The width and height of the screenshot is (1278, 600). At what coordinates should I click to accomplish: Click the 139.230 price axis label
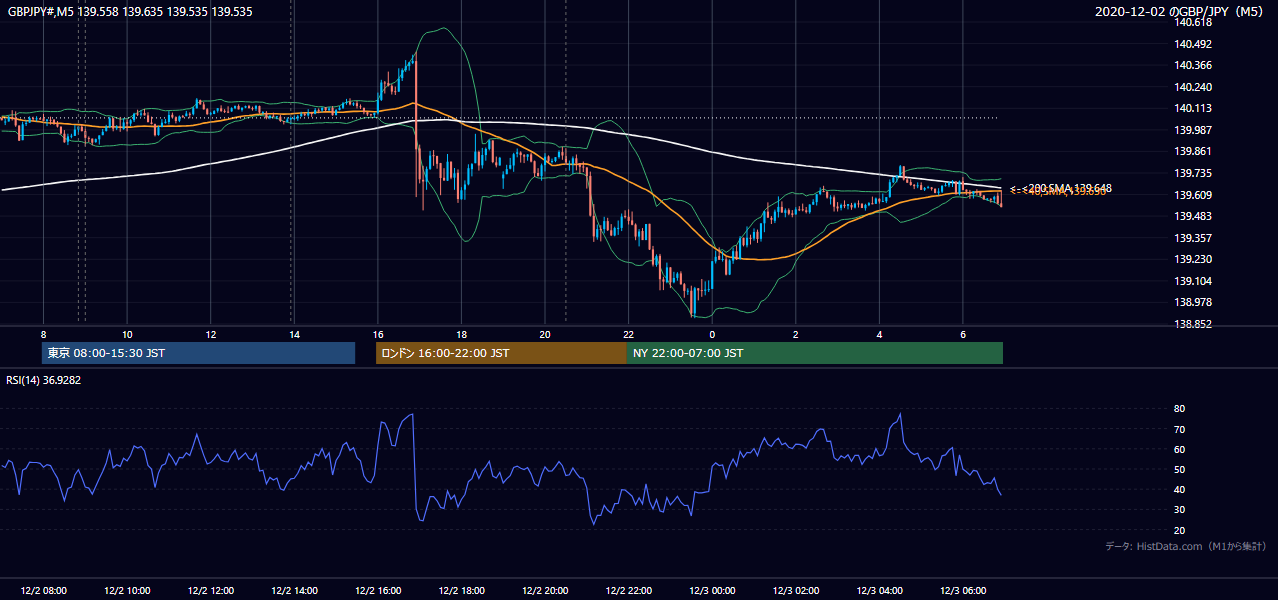1193,259
